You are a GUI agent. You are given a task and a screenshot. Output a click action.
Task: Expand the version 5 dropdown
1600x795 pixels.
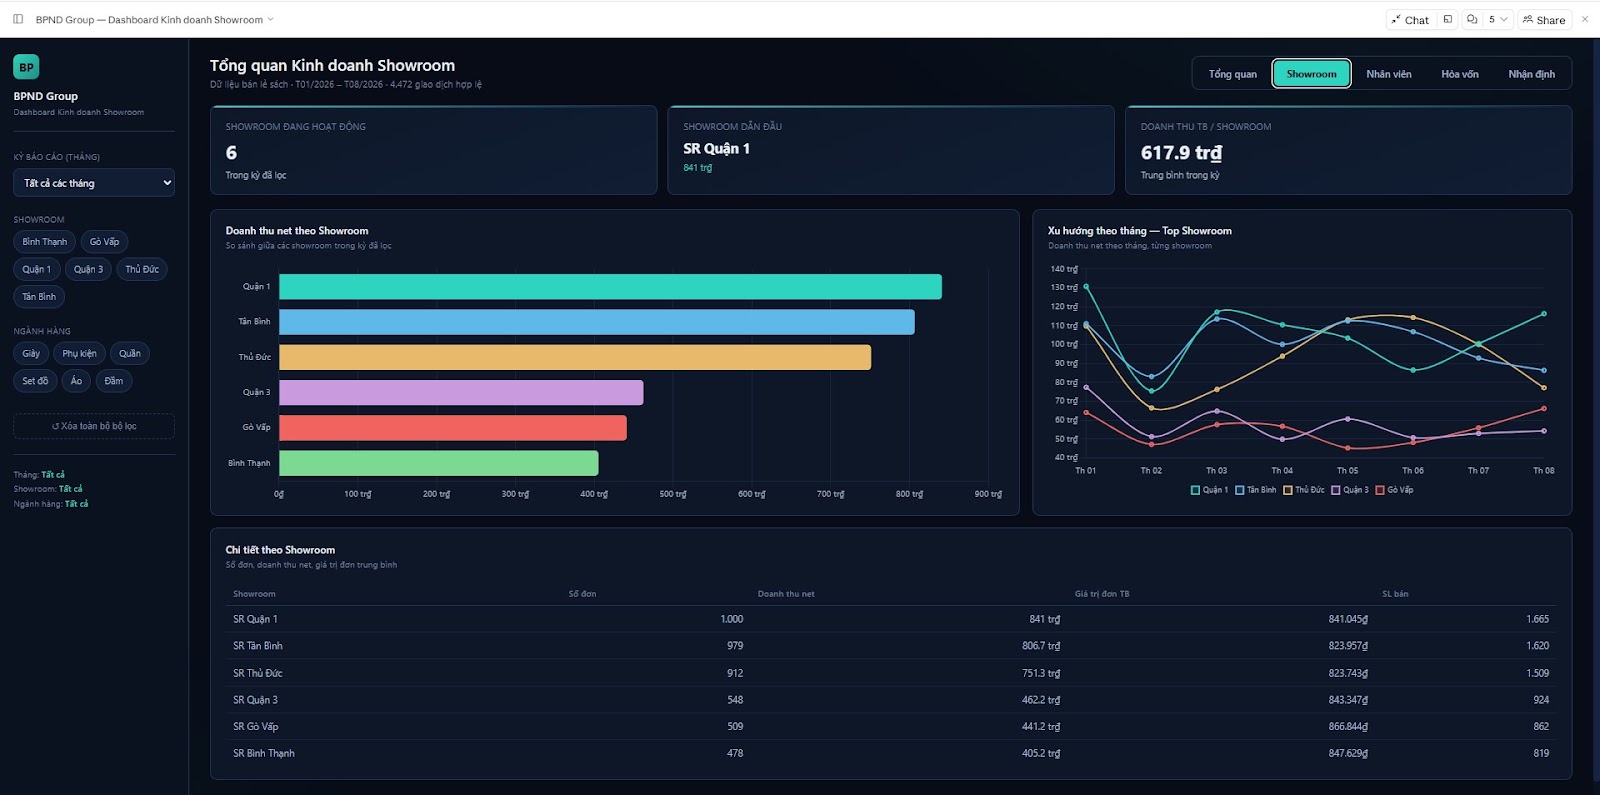[1497, 19]
